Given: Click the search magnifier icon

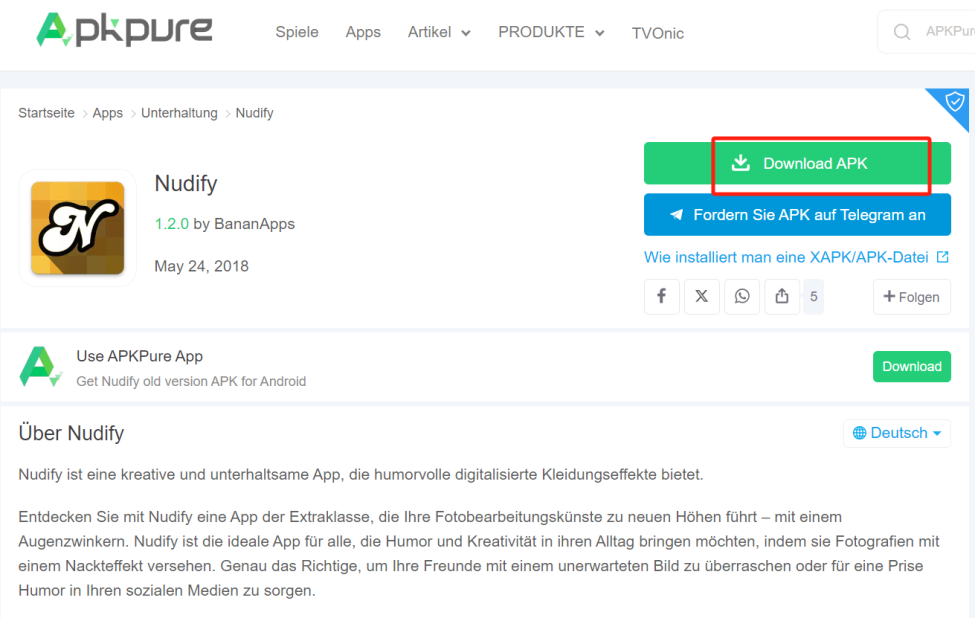Looking at the screenshot, I should tap(902, 32).
